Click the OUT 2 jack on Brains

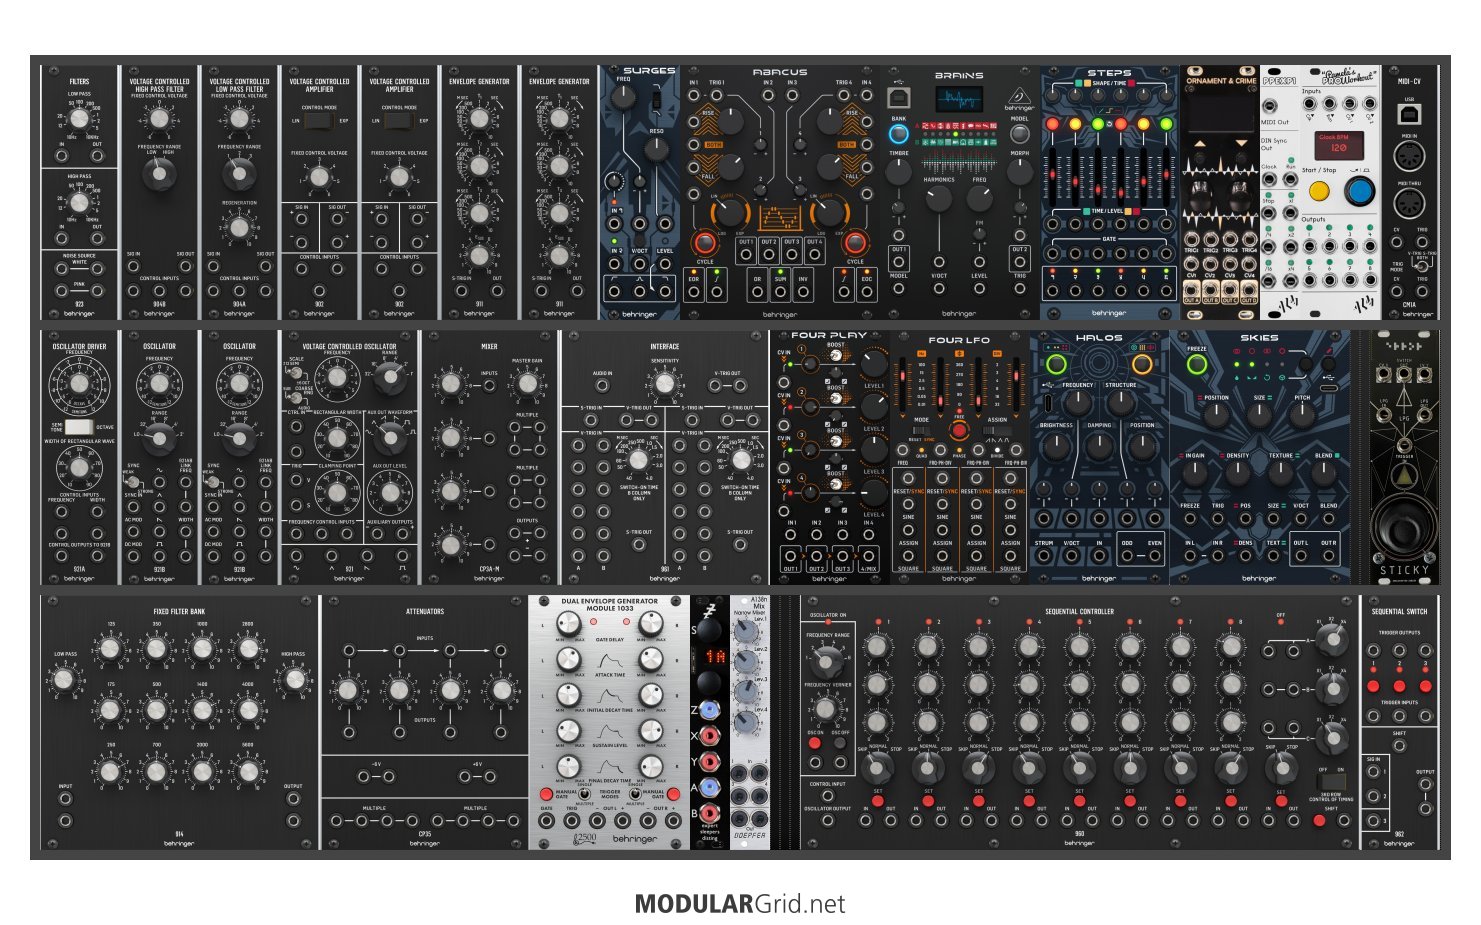coord(1019,263)
